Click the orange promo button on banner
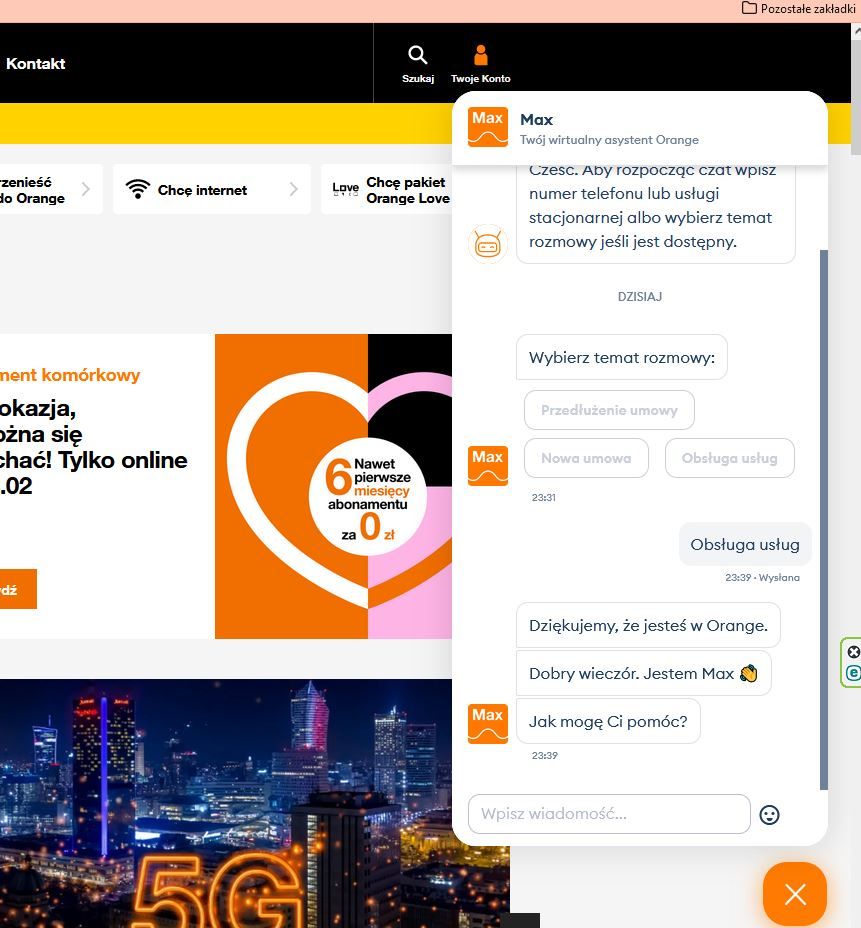Image resolution: width=861 pixels, height=928 pixels. [18, 589]
